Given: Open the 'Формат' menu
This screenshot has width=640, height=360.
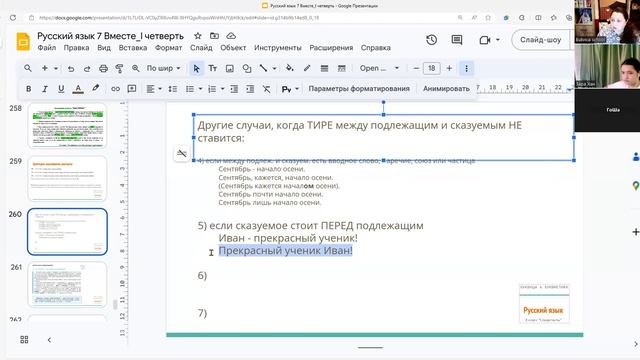Looking at the screenshot, I should (x=169, y=48).
